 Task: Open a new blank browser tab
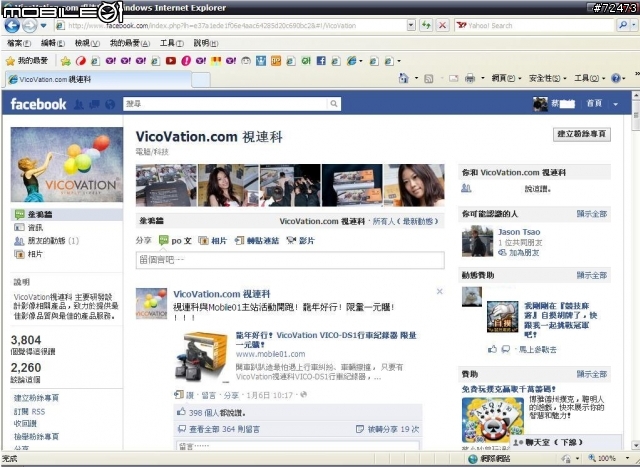[200, 80]
